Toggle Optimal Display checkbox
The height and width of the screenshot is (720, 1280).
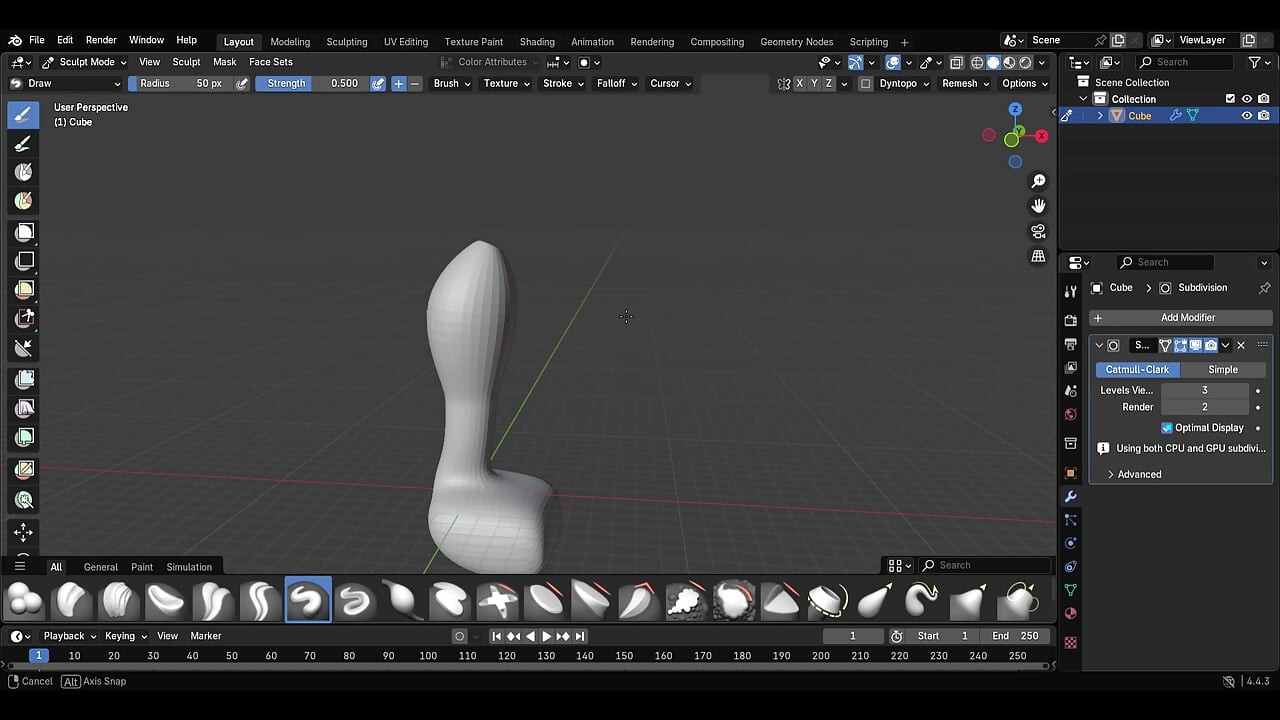[x=1167, y=428]
